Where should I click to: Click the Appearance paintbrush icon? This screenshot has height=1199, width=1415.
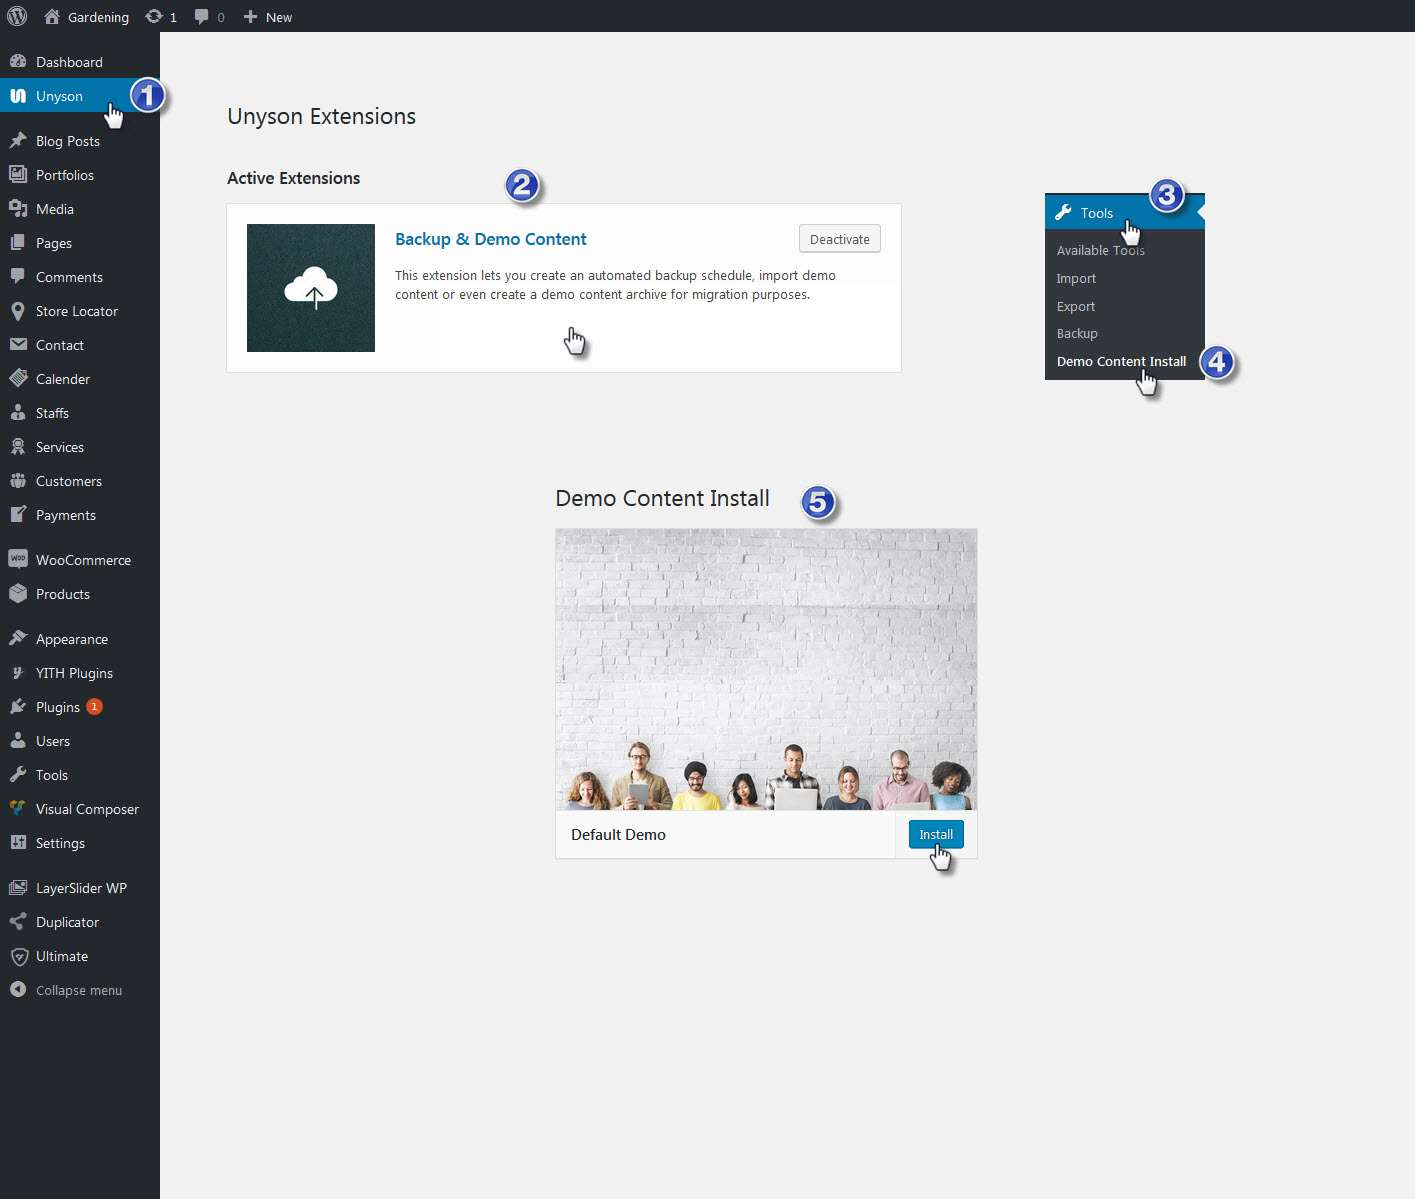click(x=18, y=638)
